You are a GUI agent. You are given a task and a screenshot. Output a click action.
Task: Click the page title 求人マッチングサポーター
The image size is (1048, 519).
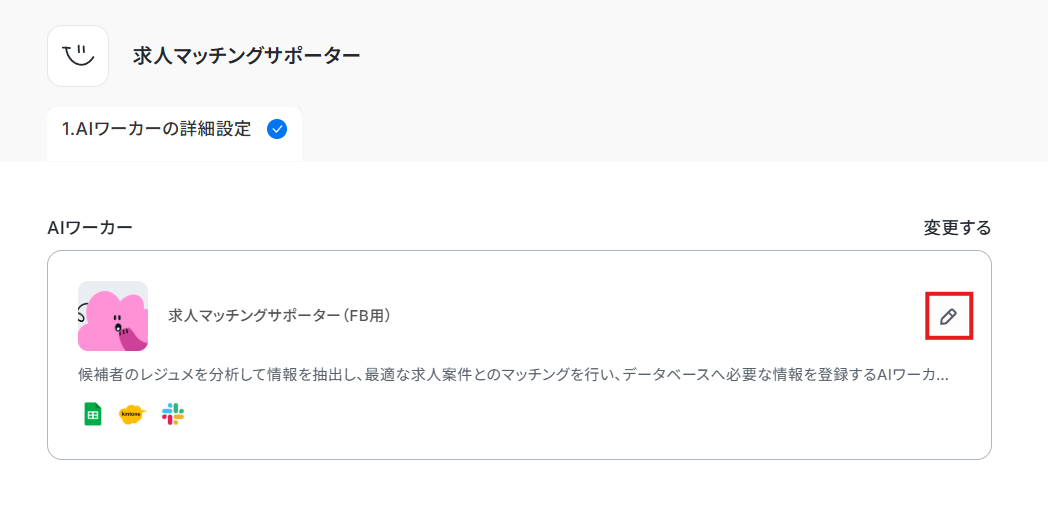[247, 56]
